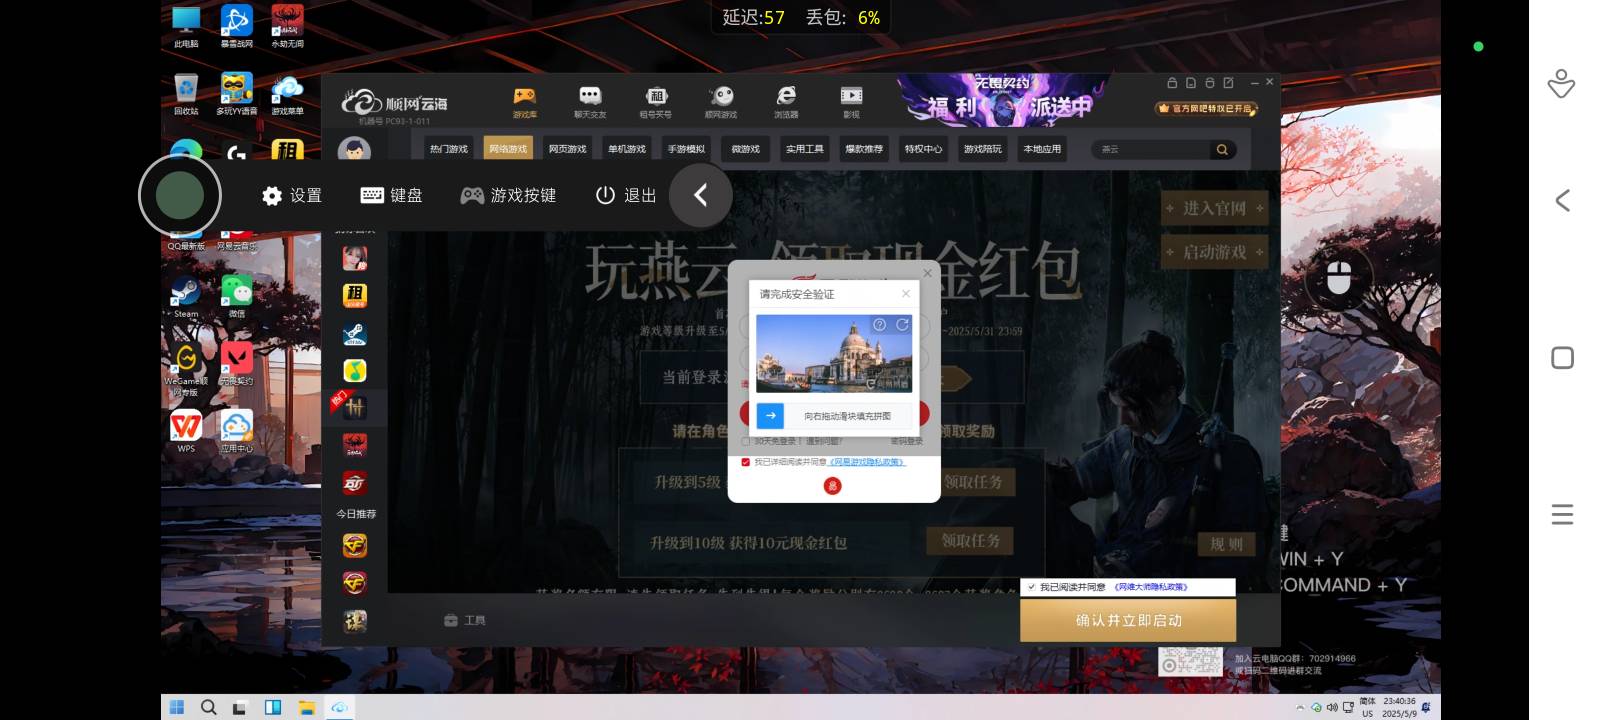Click the 福利派送中 banner
Image resolution: width=1600 pixels, height=720 pixels.
pyautogui.click(x=1004, y=100)
